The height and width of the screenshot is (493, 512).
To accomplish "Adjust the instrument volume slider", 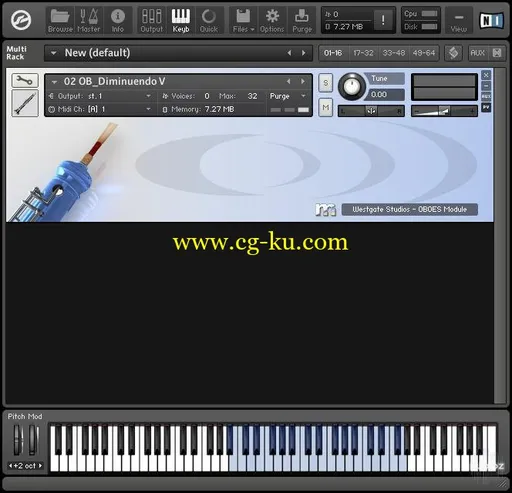I will coord(444,111).
